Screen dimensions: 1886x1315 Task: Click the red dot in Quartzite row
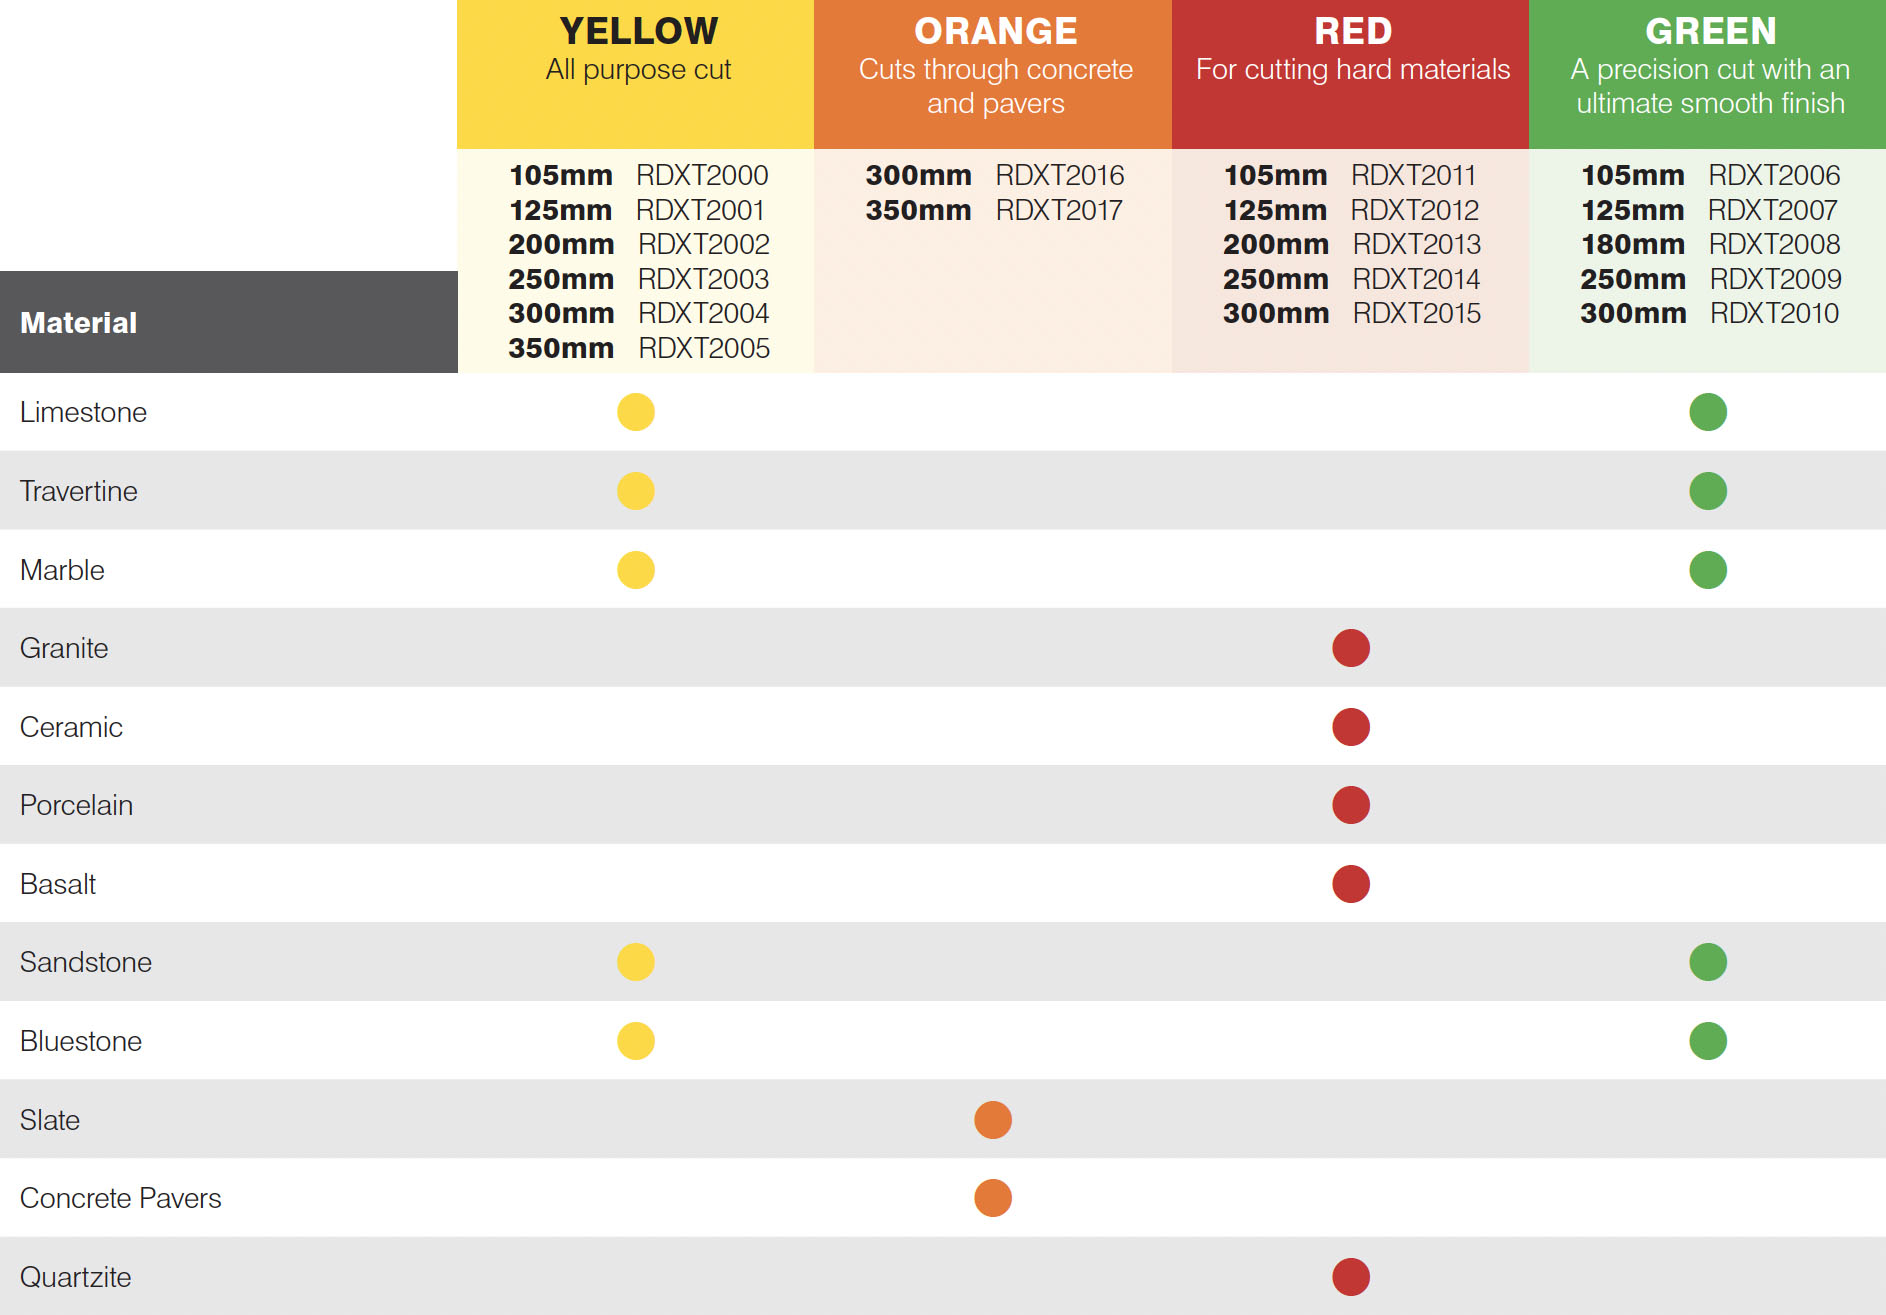pyautogui.click(x=1351, y=1277)
